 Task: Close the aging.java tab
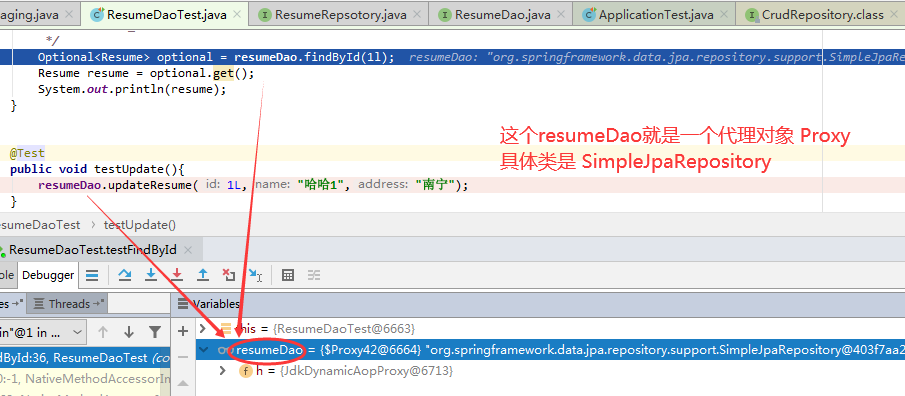click(69, 15)
